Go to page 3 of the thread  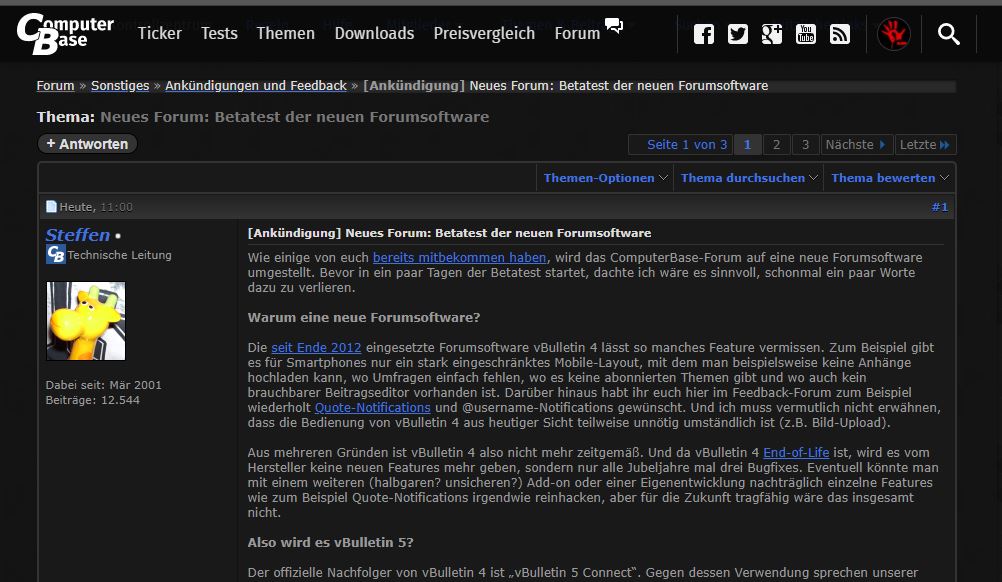click(x=805, y=144)
